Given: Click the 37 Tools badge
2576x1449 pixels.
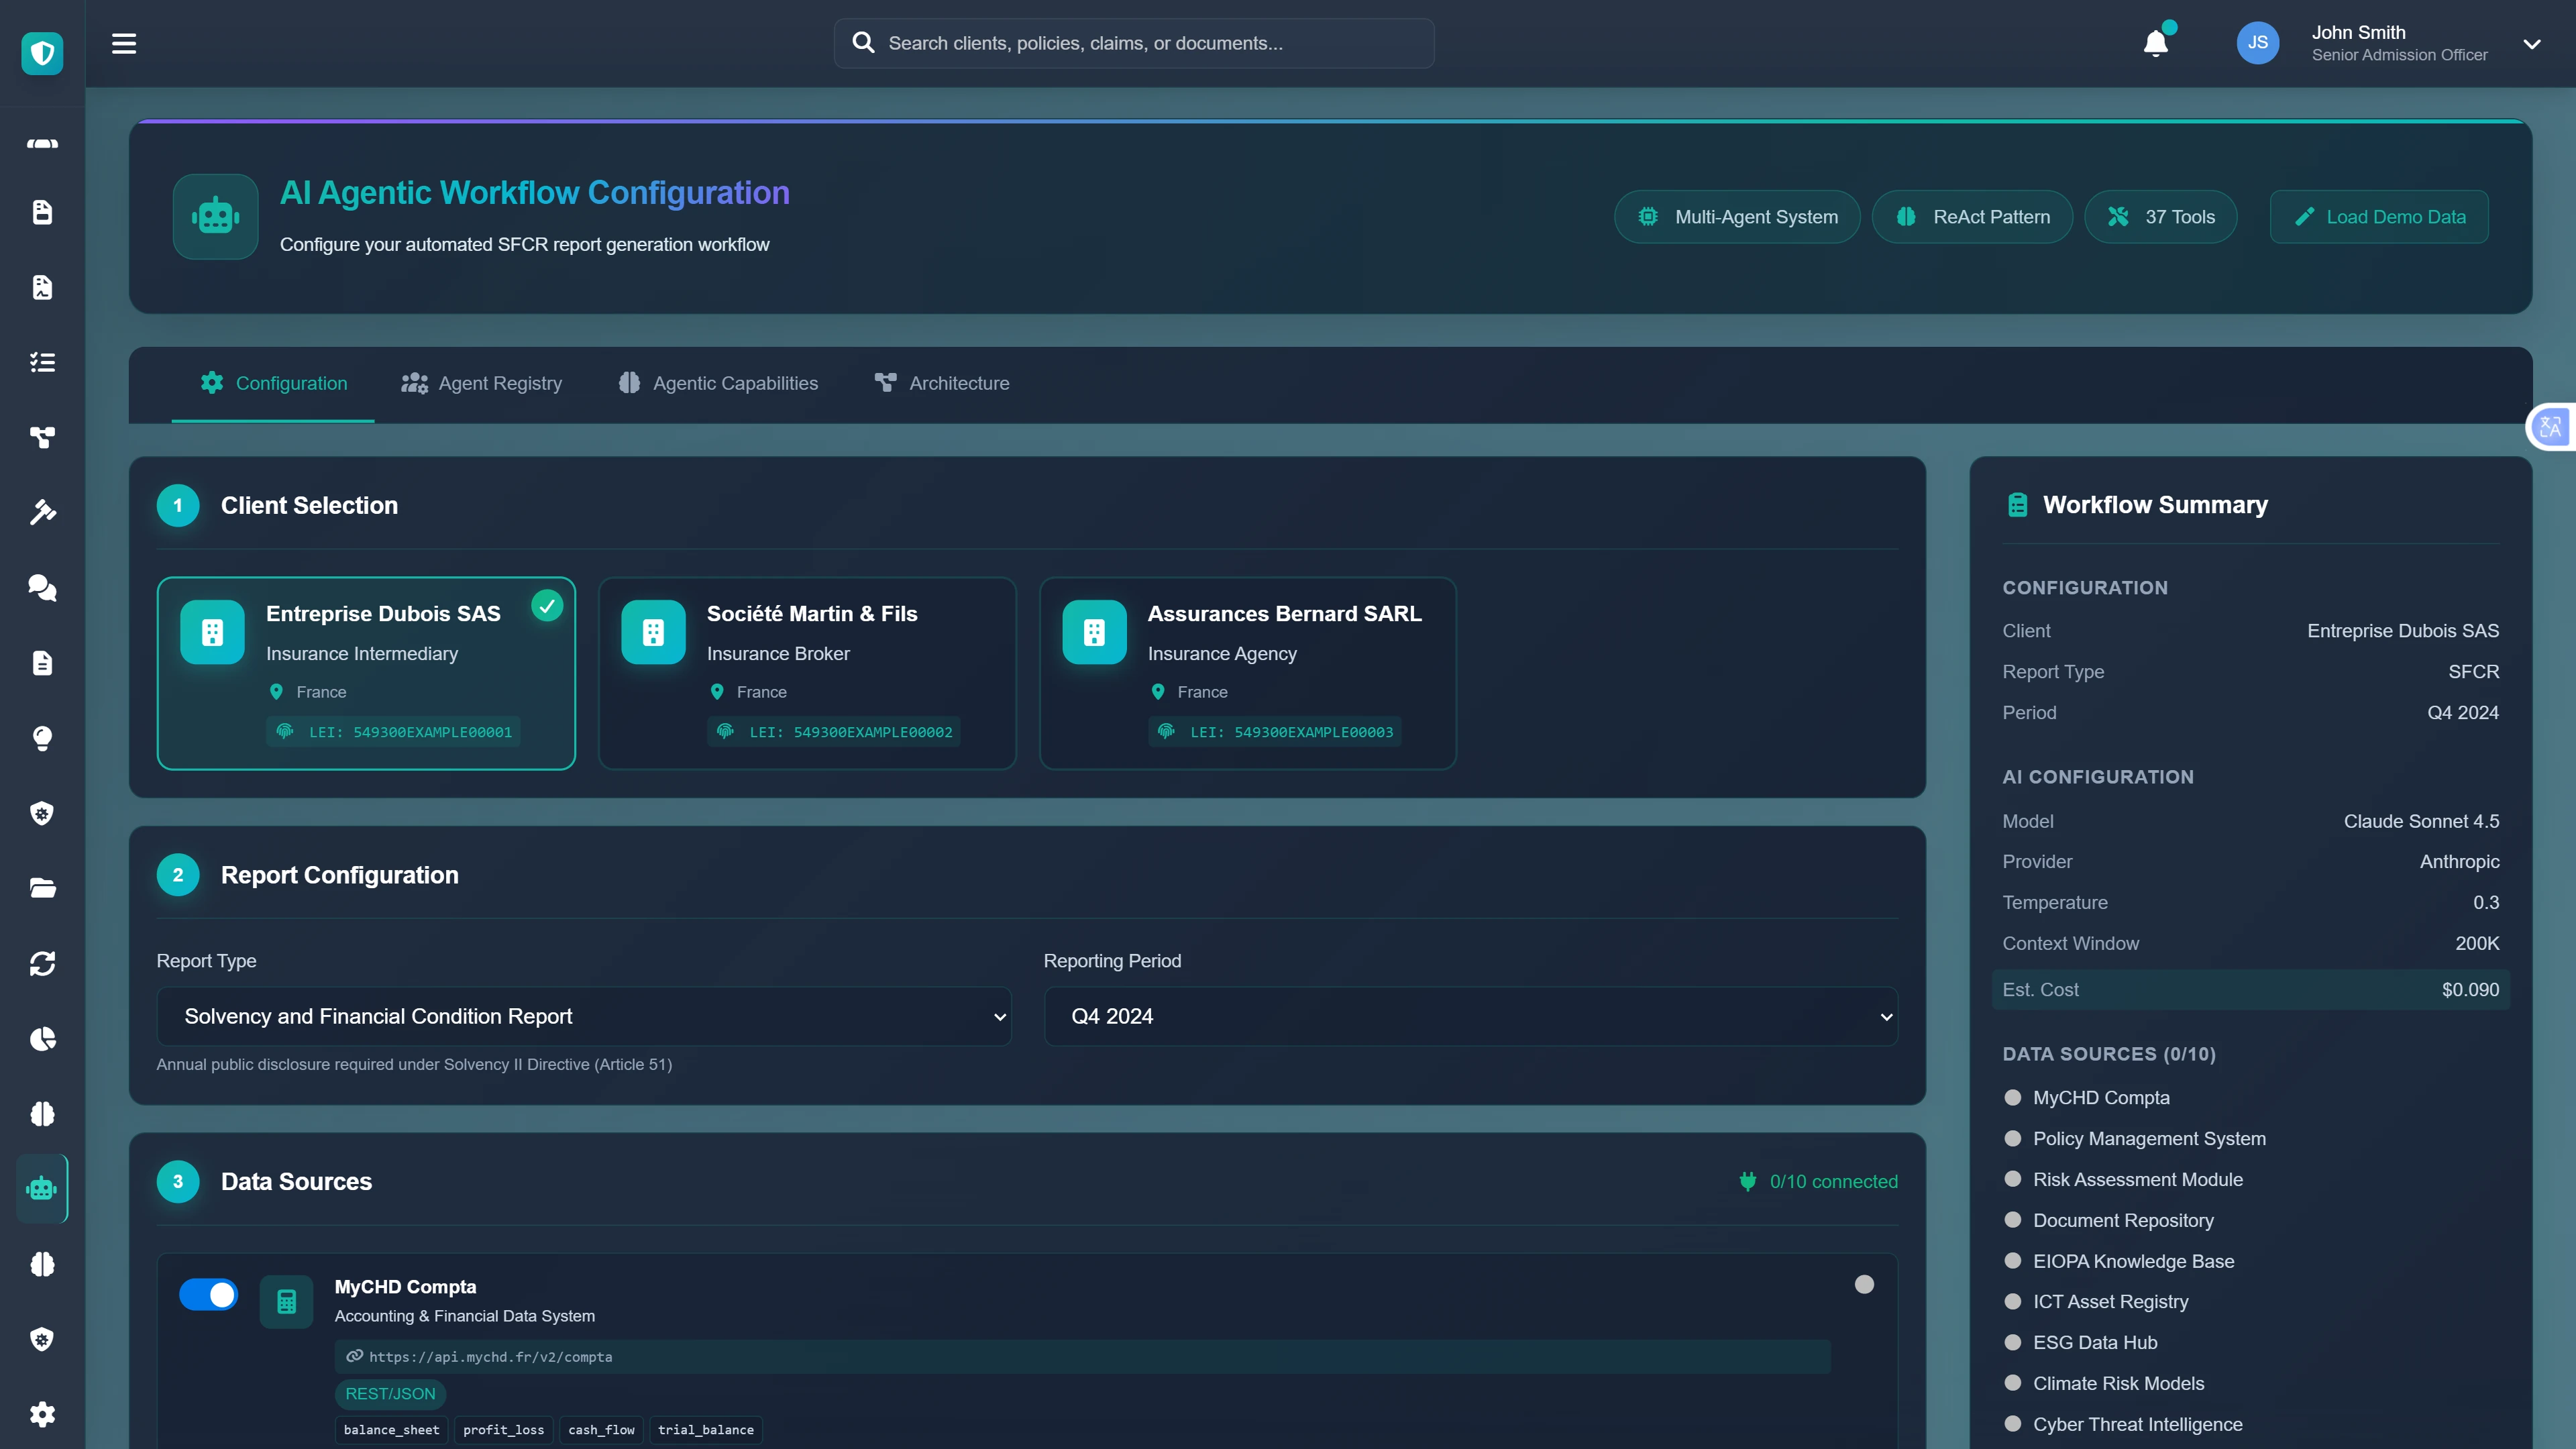Looking at the screenshot, I should click(2161, 216).
